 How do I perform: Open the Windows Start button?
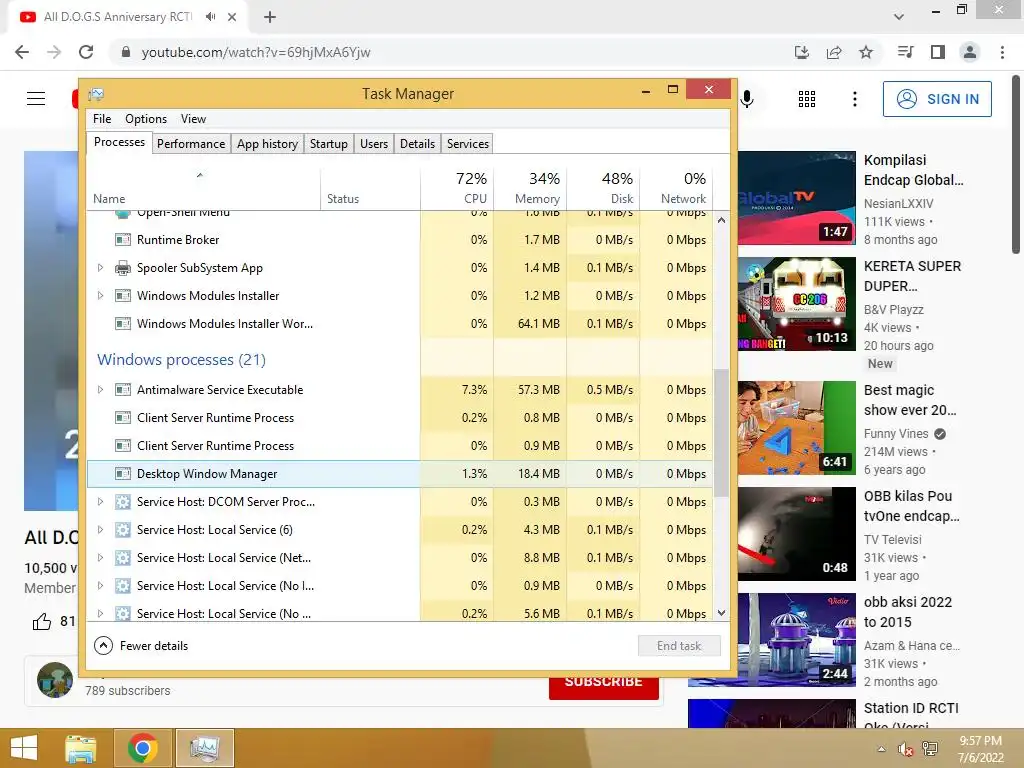(24, 748)
